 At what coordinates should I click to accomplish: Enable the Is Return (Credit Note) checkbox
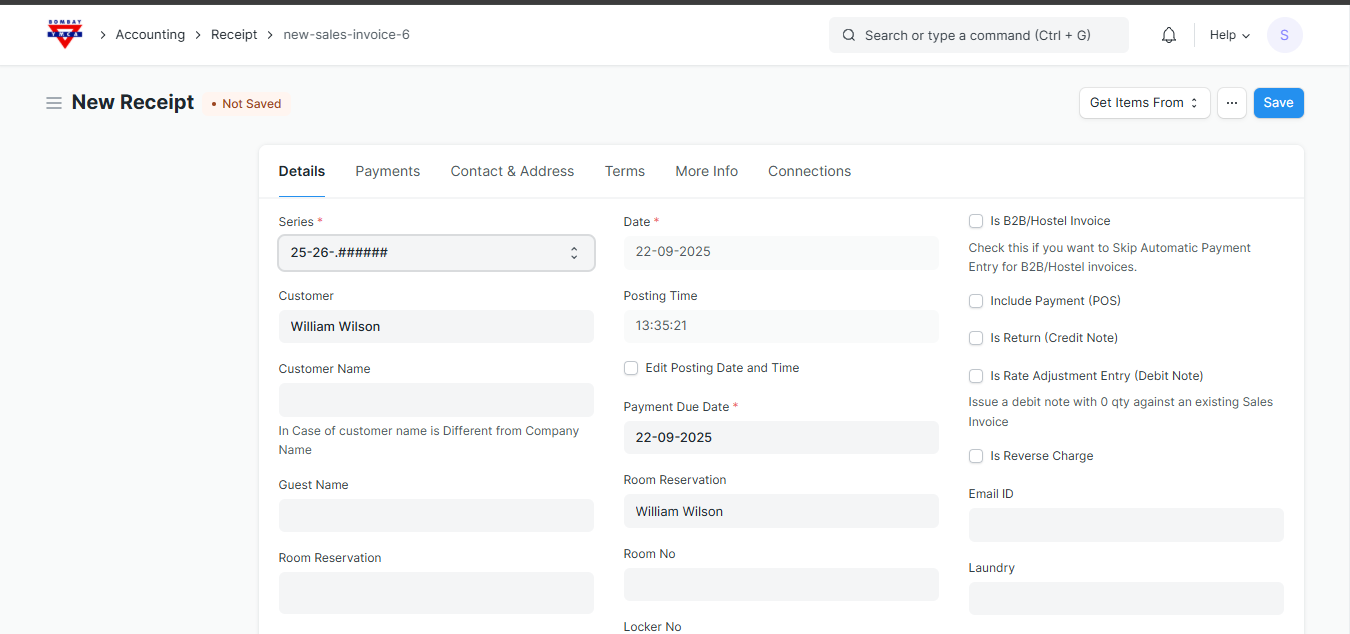pyautogui.click(x=976, y=338)
